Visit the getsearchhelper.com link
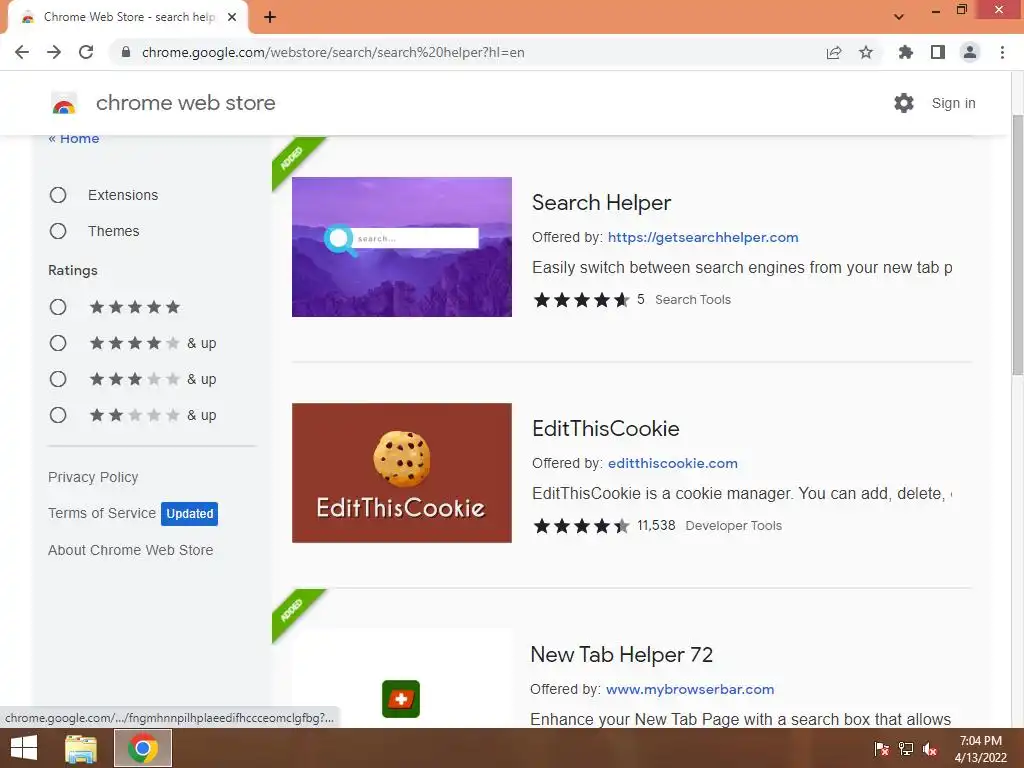Screen dimensions: 1024x768 coord(703,237)
